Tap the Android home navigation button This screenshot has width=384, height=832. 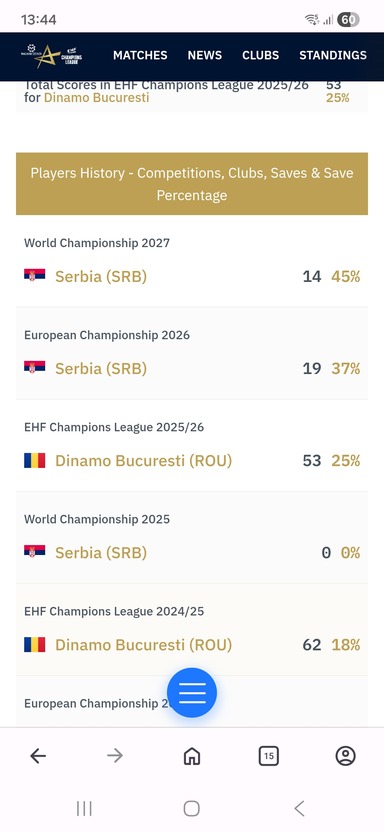coord(191,809)
